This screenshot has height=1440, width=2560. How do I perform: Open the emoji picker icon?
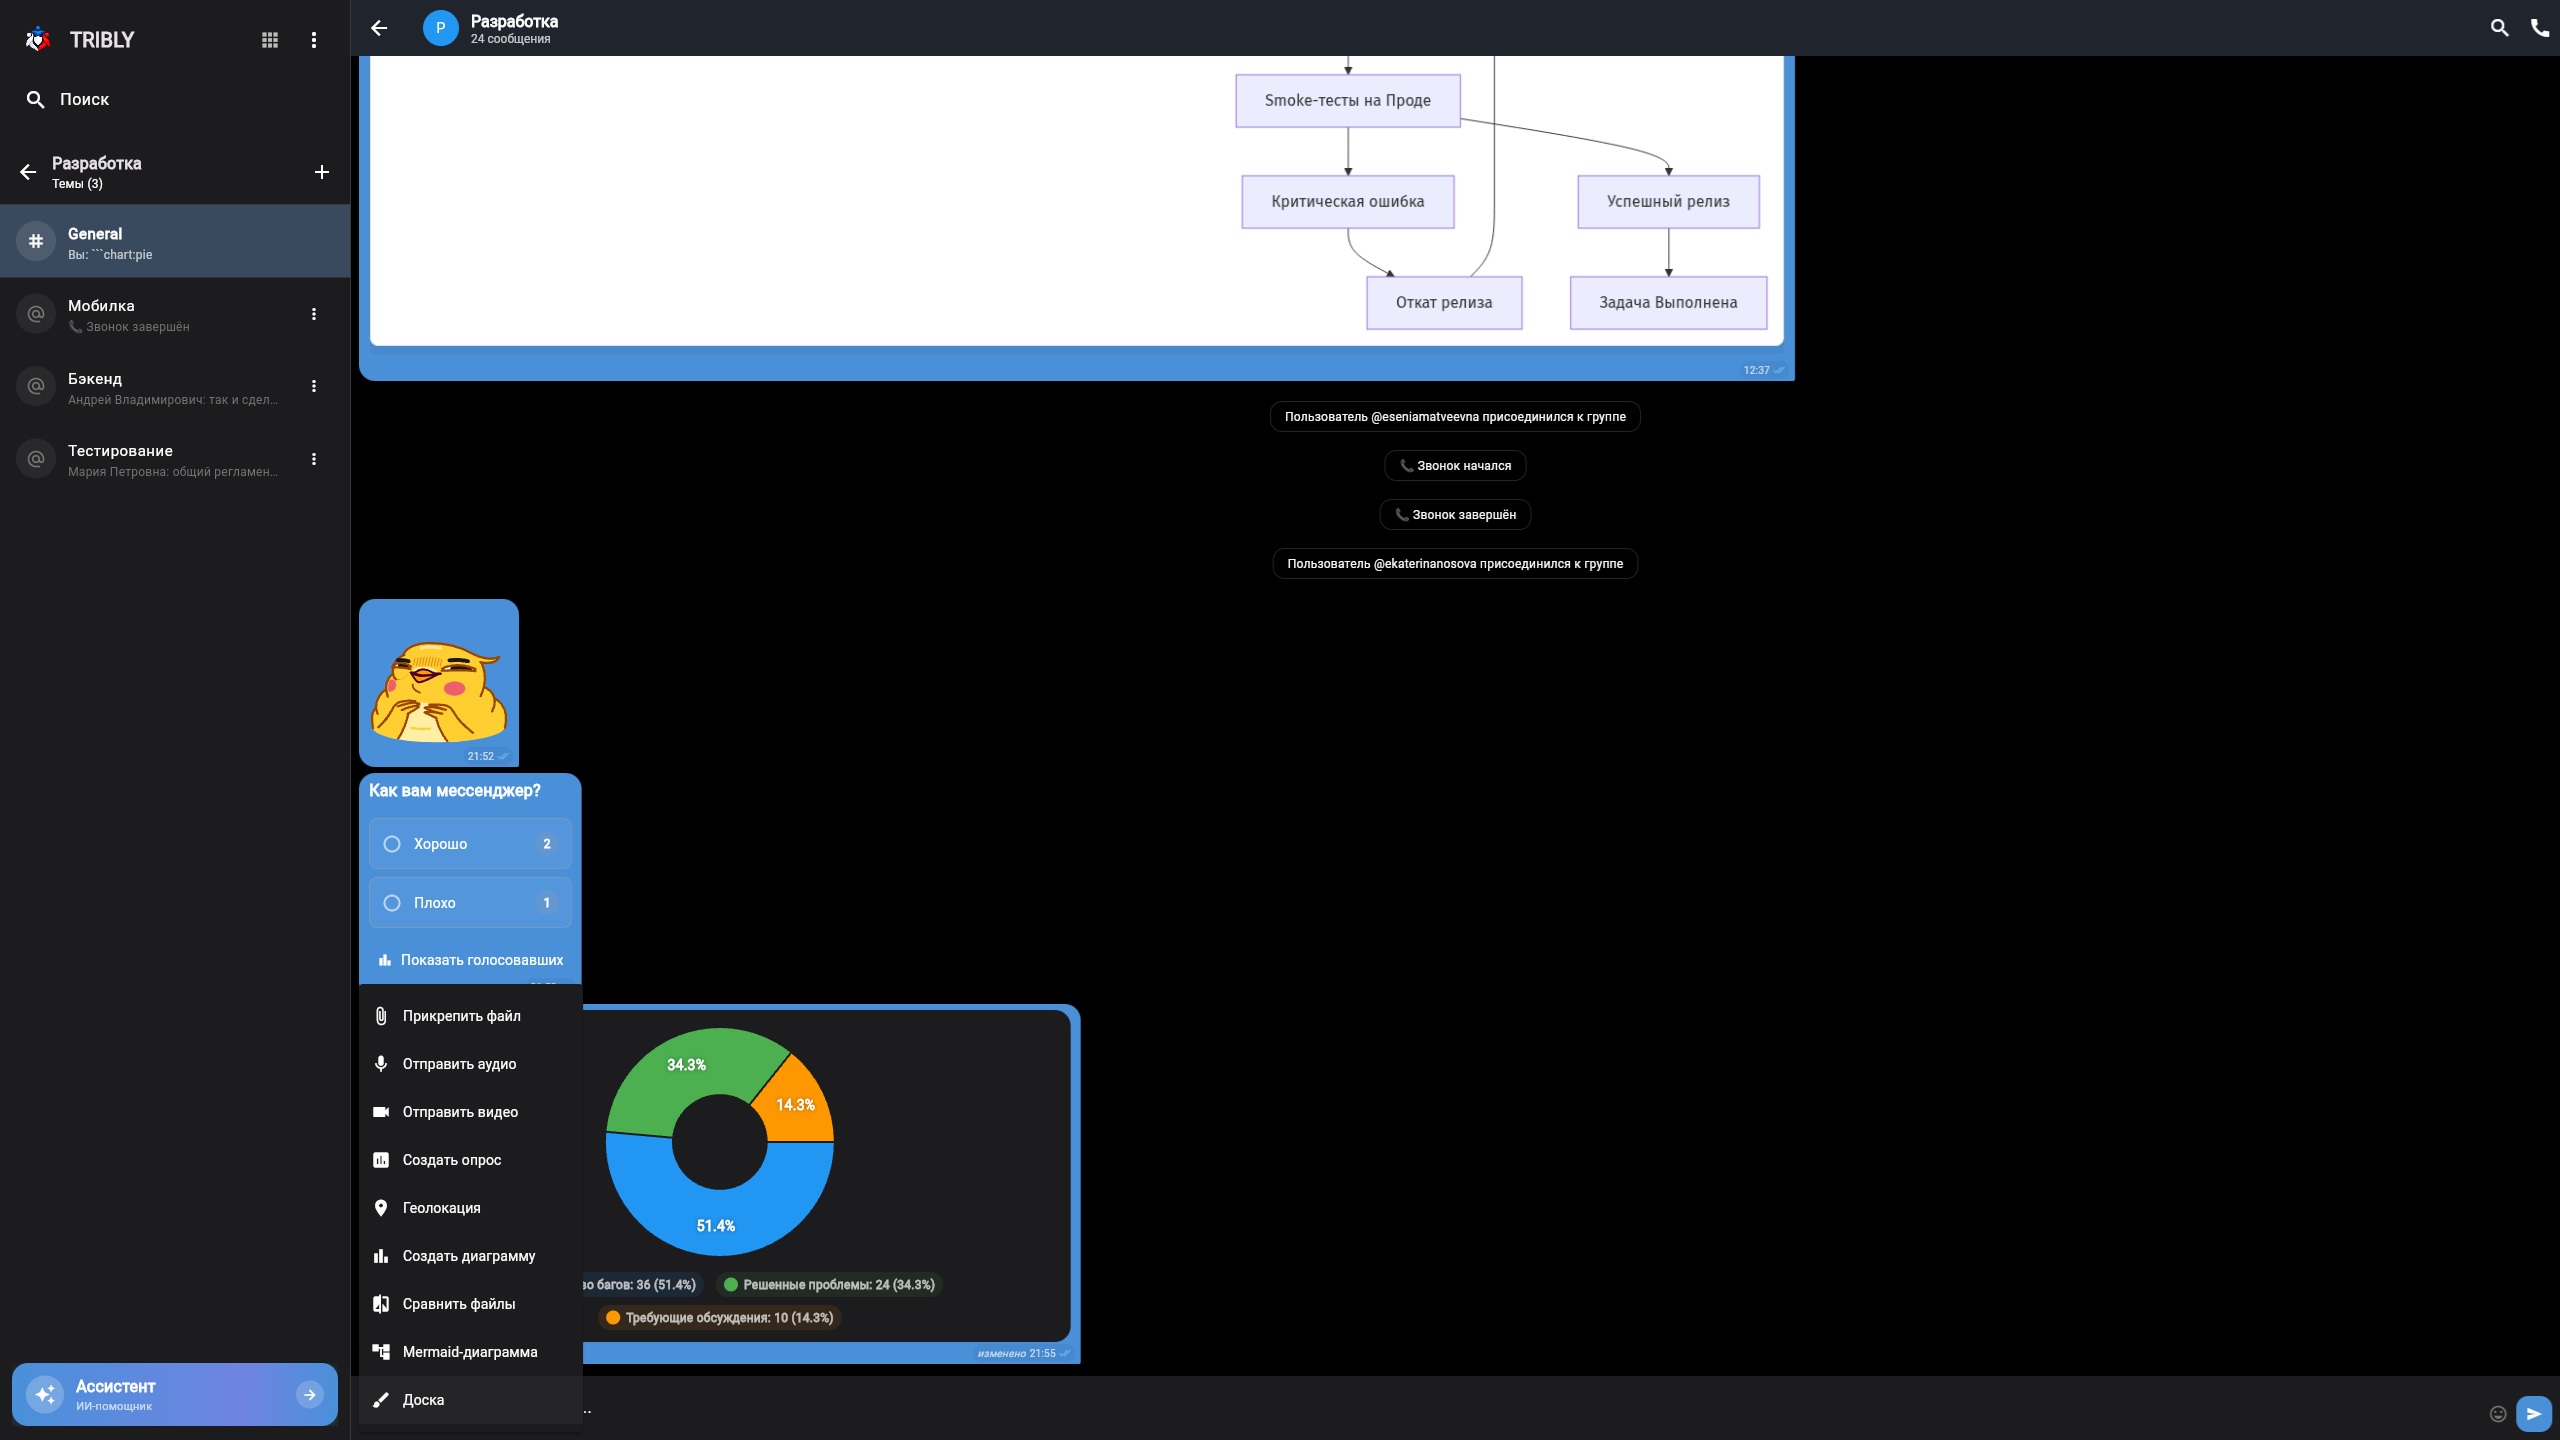coord(2498,1413)
